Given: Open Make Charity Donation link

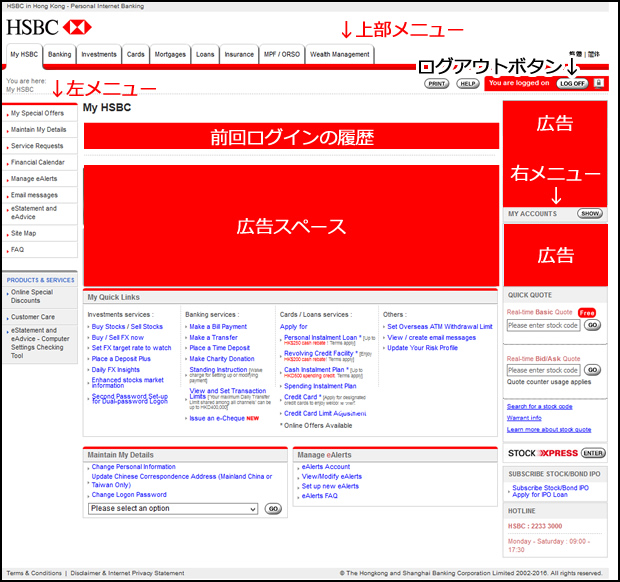Looking at the screenshot, I should 221,359.
